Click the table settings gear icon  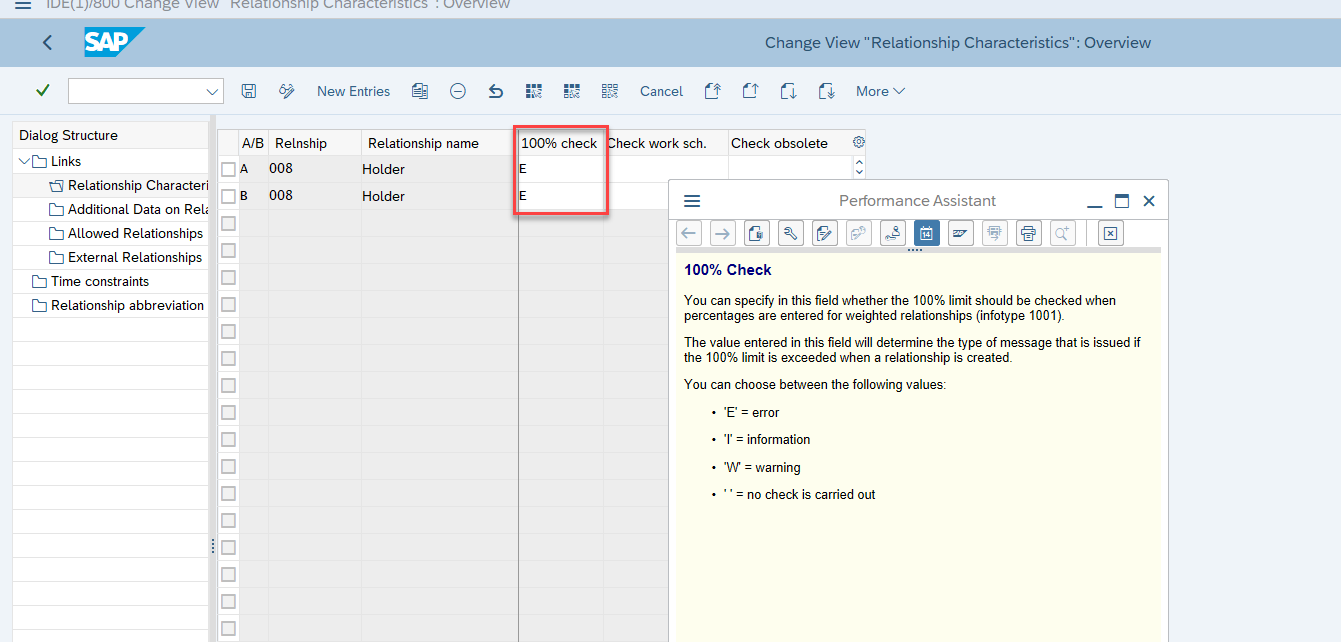pyautogui.click(x=858, y=142)
